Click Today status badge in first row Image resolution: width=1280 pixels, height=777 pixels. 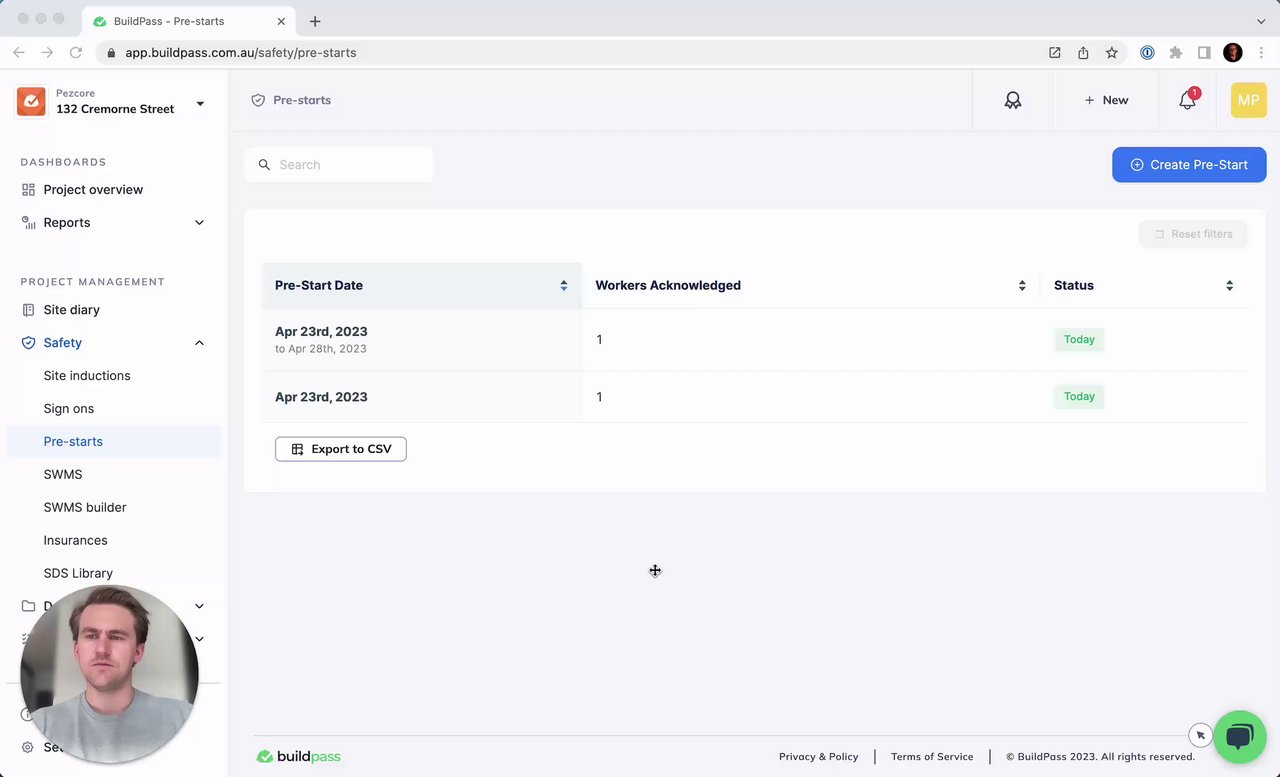(x=1079, y=340)
